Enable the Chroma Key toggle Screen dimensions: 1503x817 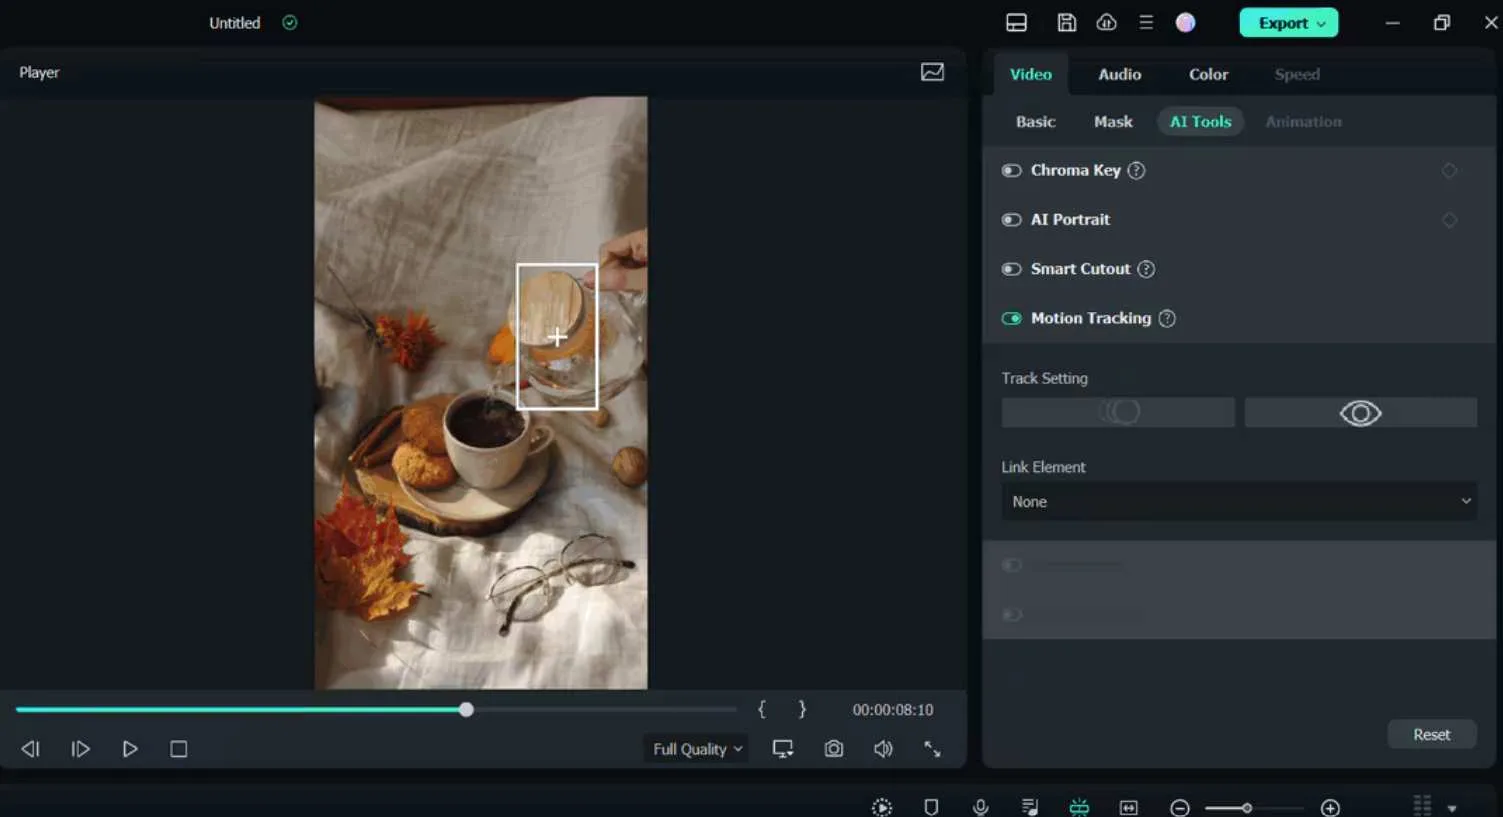1012,171
